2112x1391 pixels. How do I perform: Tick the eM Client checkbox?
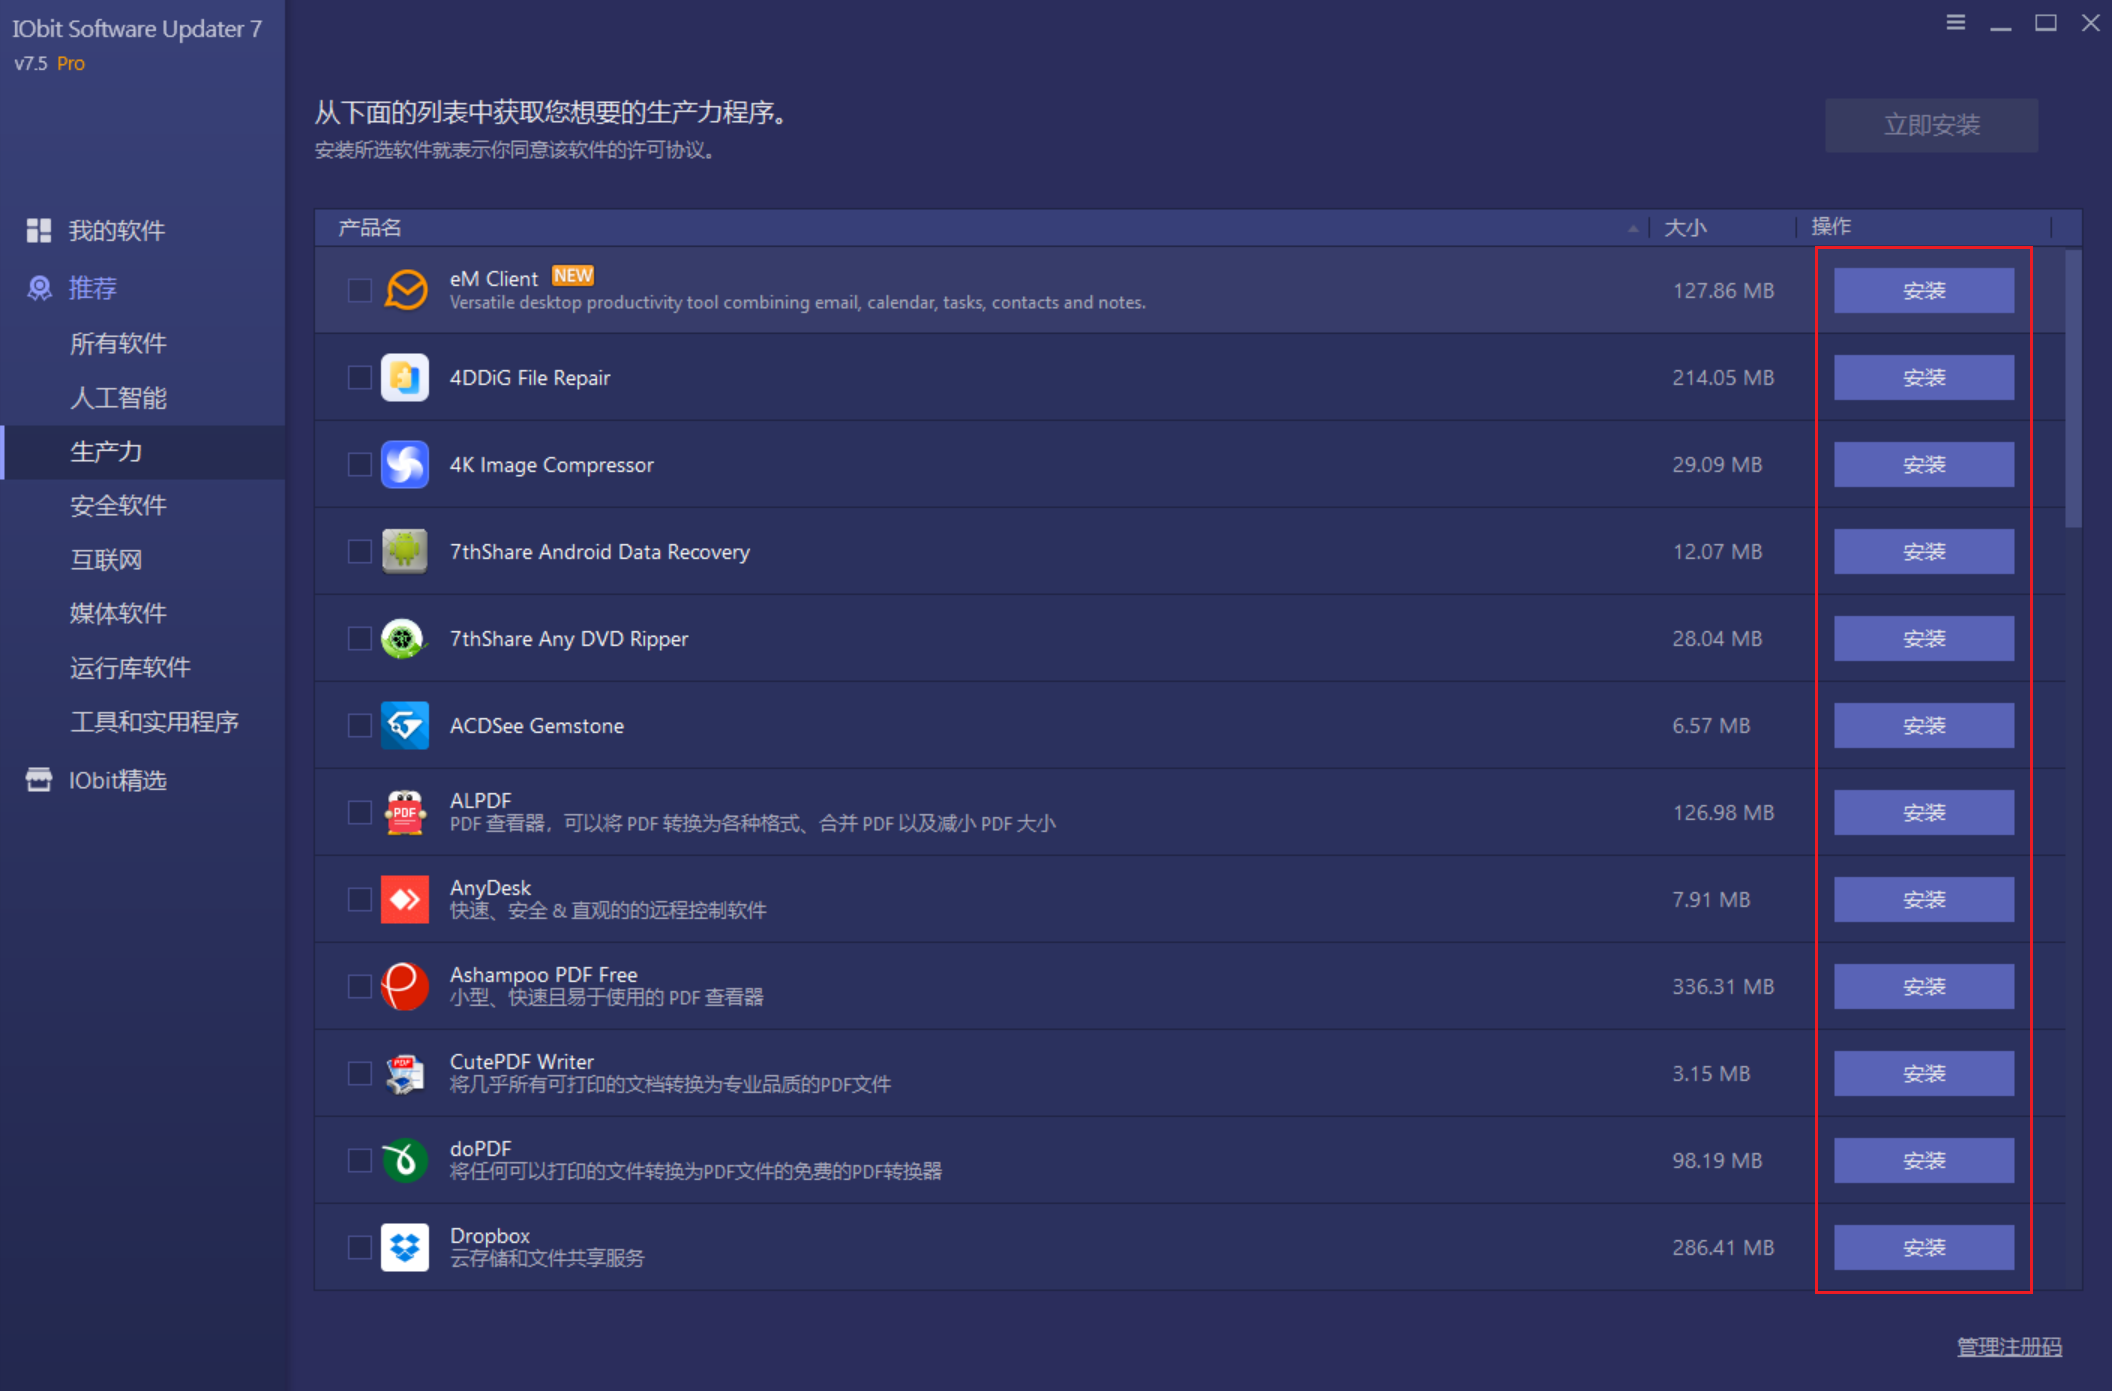(x=359, y=290)
